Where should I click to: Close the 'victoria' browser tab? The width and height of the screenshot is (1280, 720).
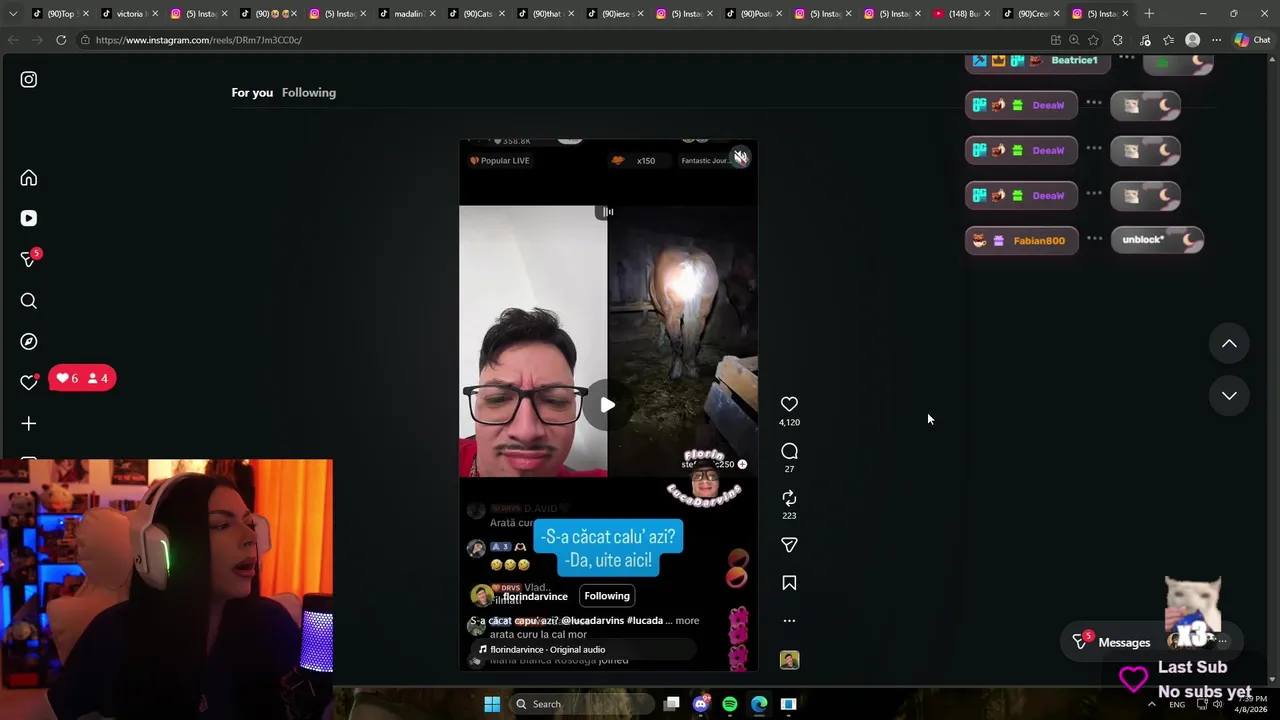pos(155,14)
